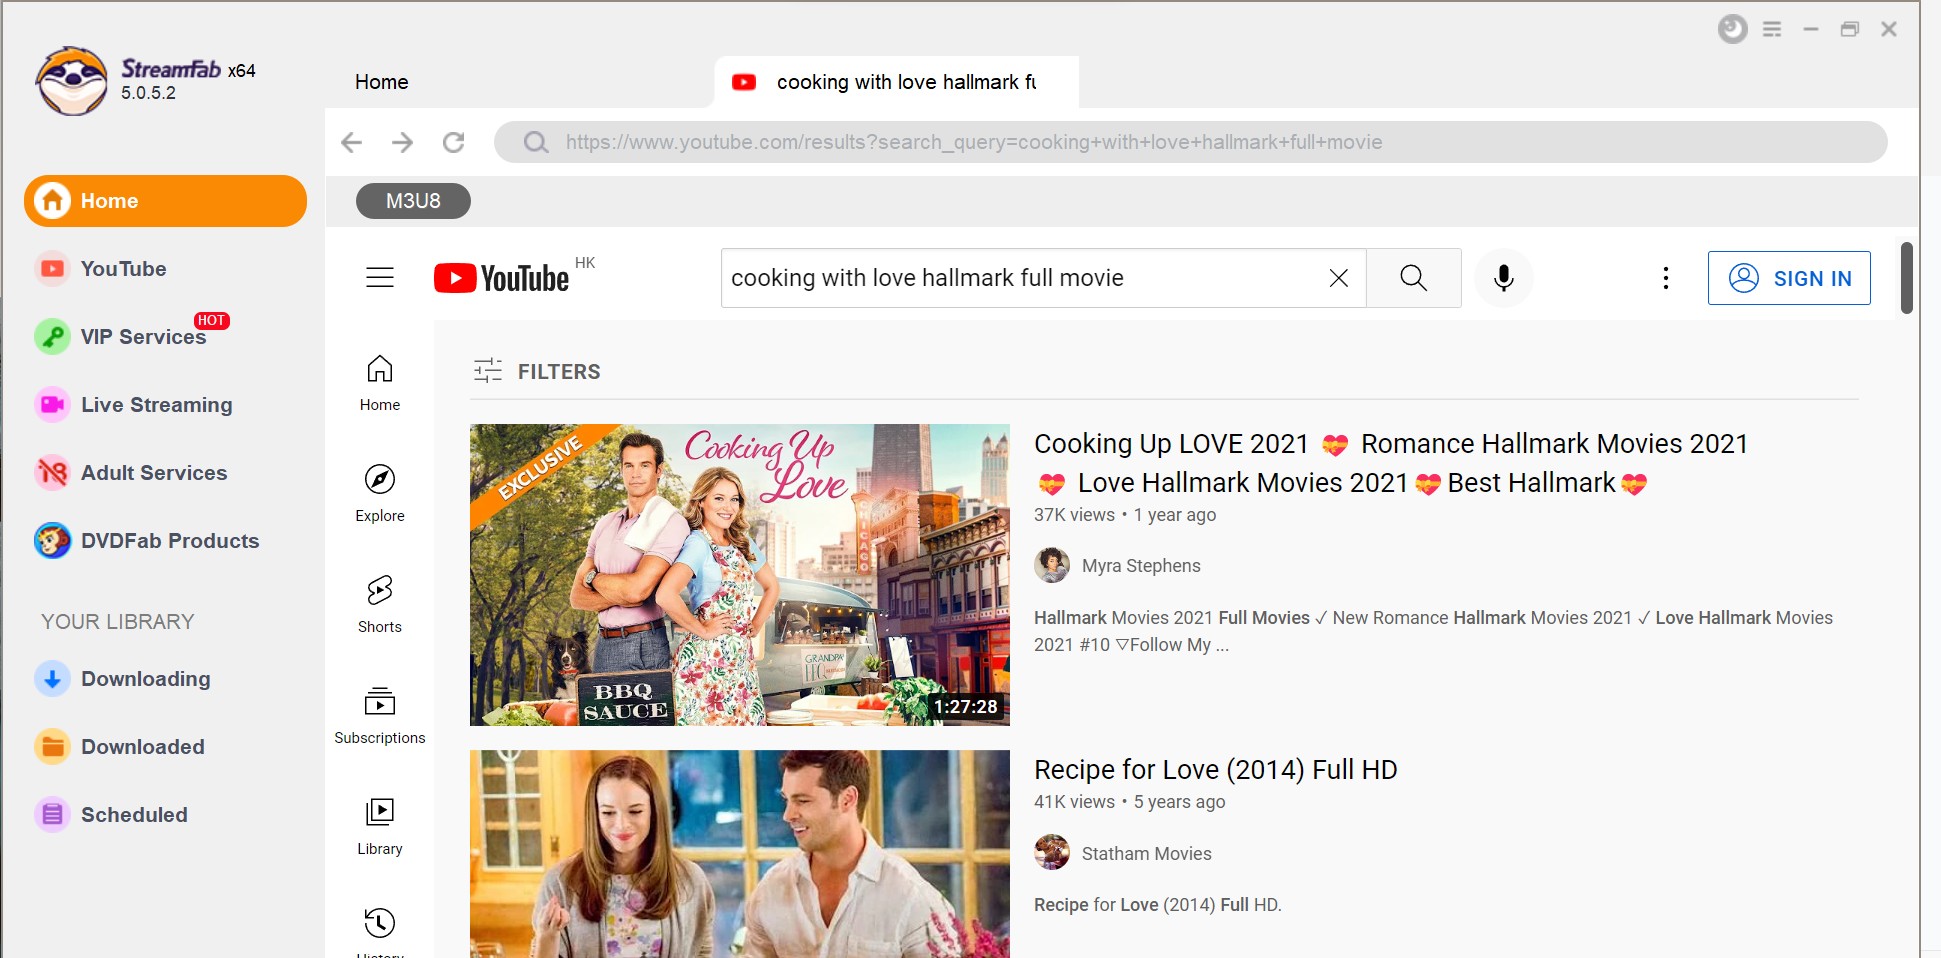Viewport: 1941px width, 958px height.
Task: Open StreamFab download history panel
Action: [1731, 29]
